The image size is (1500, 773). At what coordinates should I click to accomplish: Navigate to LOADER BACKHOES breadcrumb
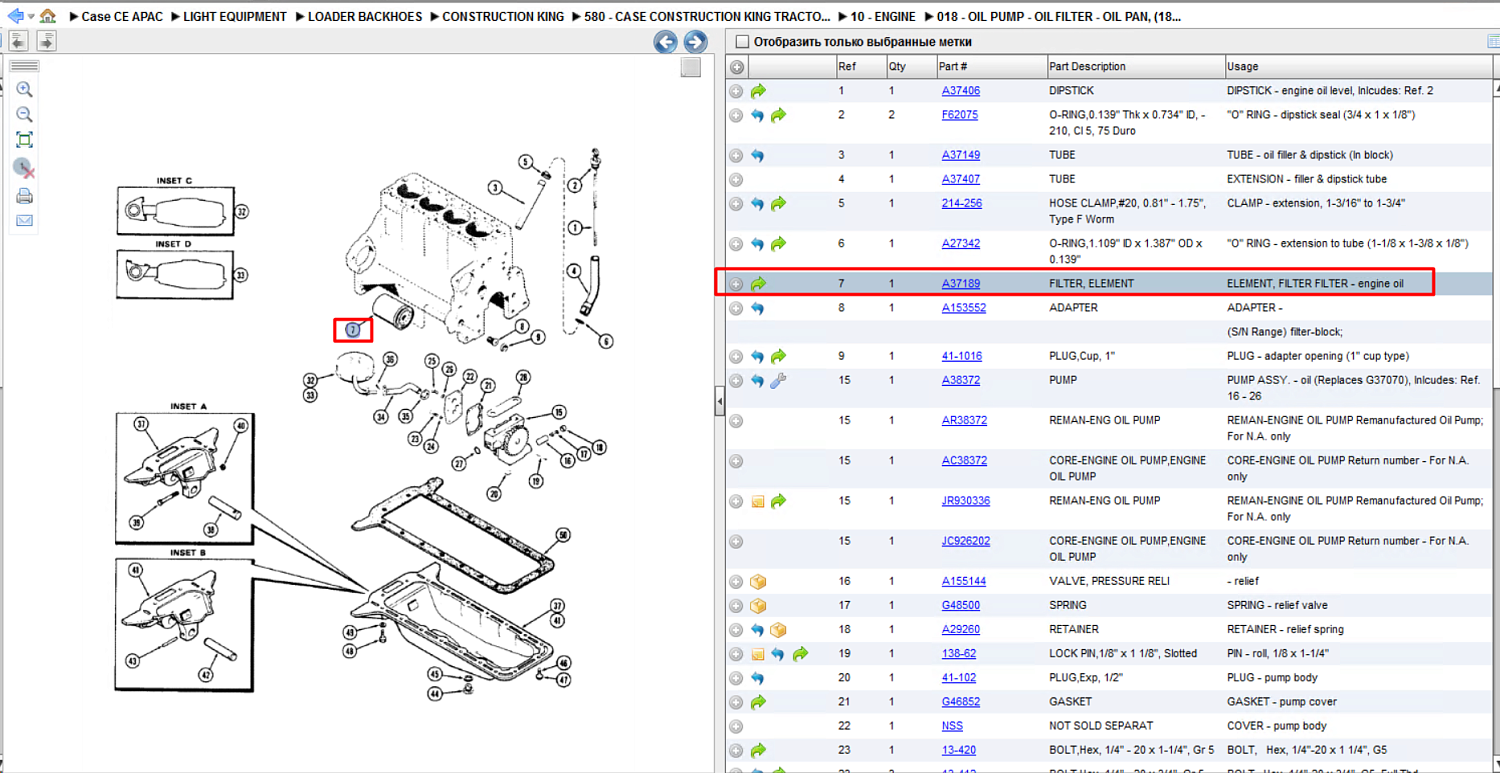pos(365,17)
